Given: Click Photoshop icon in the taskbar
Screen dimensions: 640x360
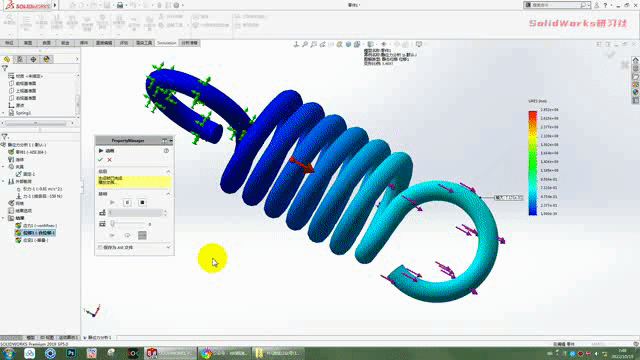Looking at the screenshot, I should click(x=71, y=353).
